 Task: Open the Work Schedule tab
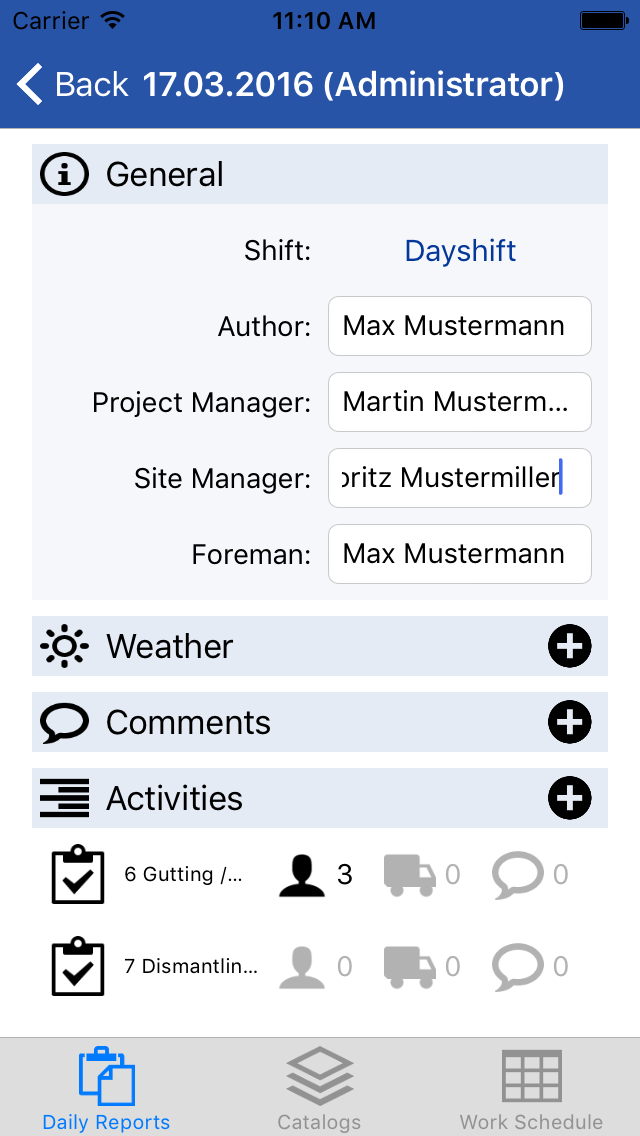(x=532, y=1088)
